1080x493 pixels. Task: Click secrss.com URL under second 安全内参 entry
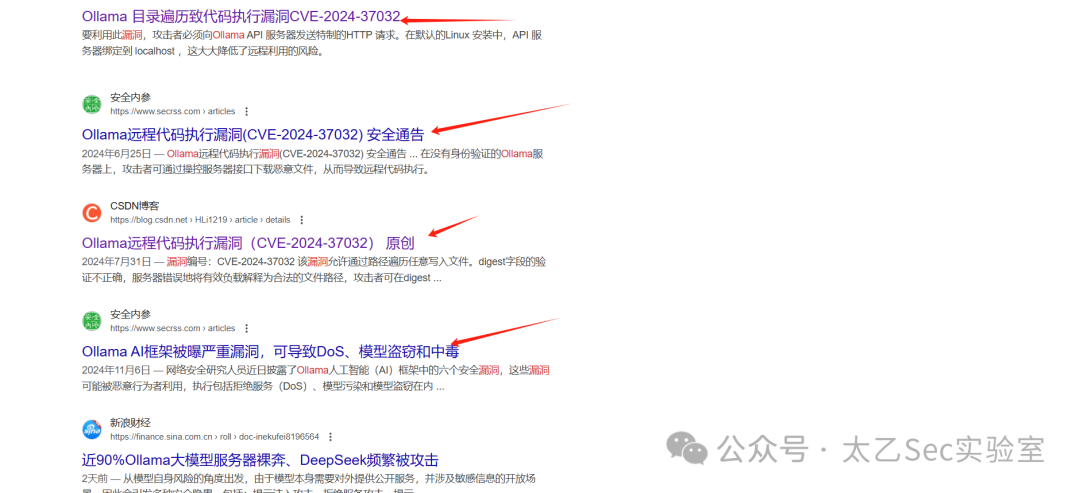pyautogui.click(x=172, y=328)
